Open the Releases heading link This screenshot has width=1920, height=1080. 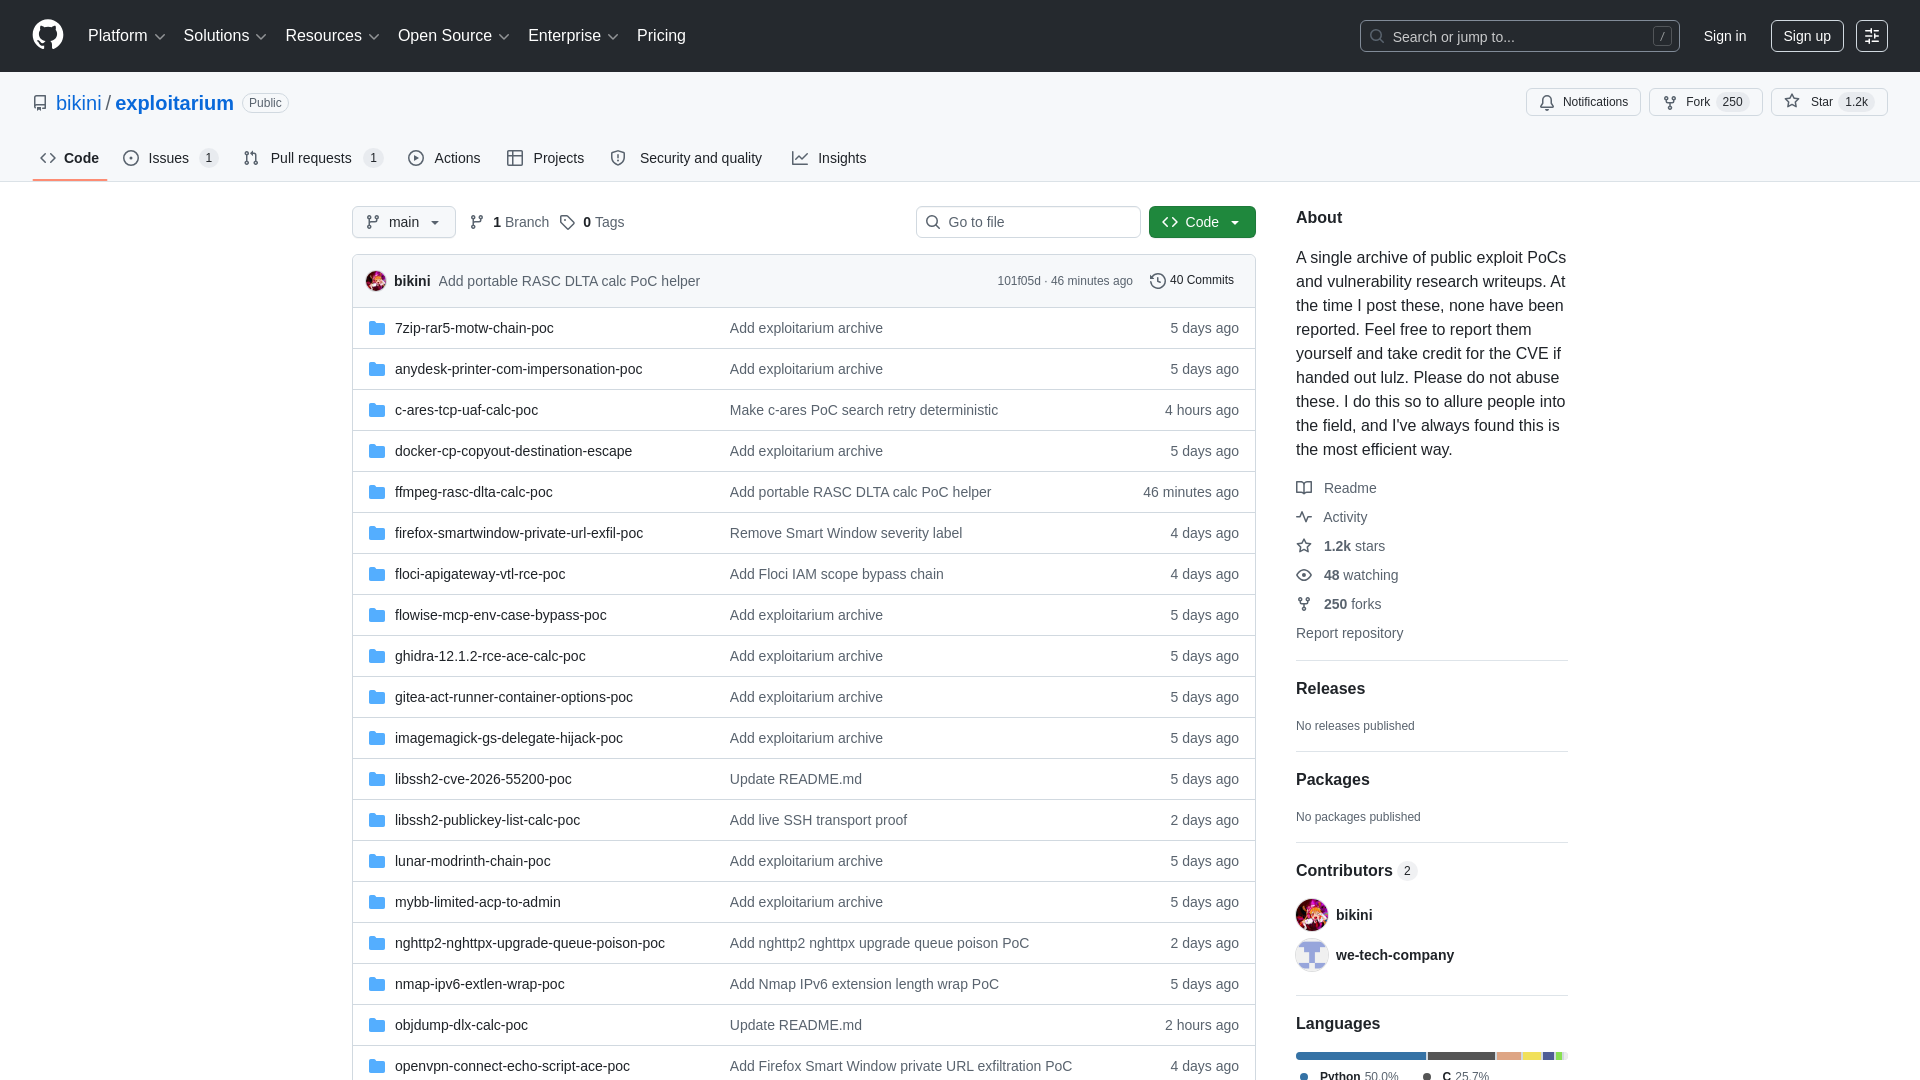1330,689
